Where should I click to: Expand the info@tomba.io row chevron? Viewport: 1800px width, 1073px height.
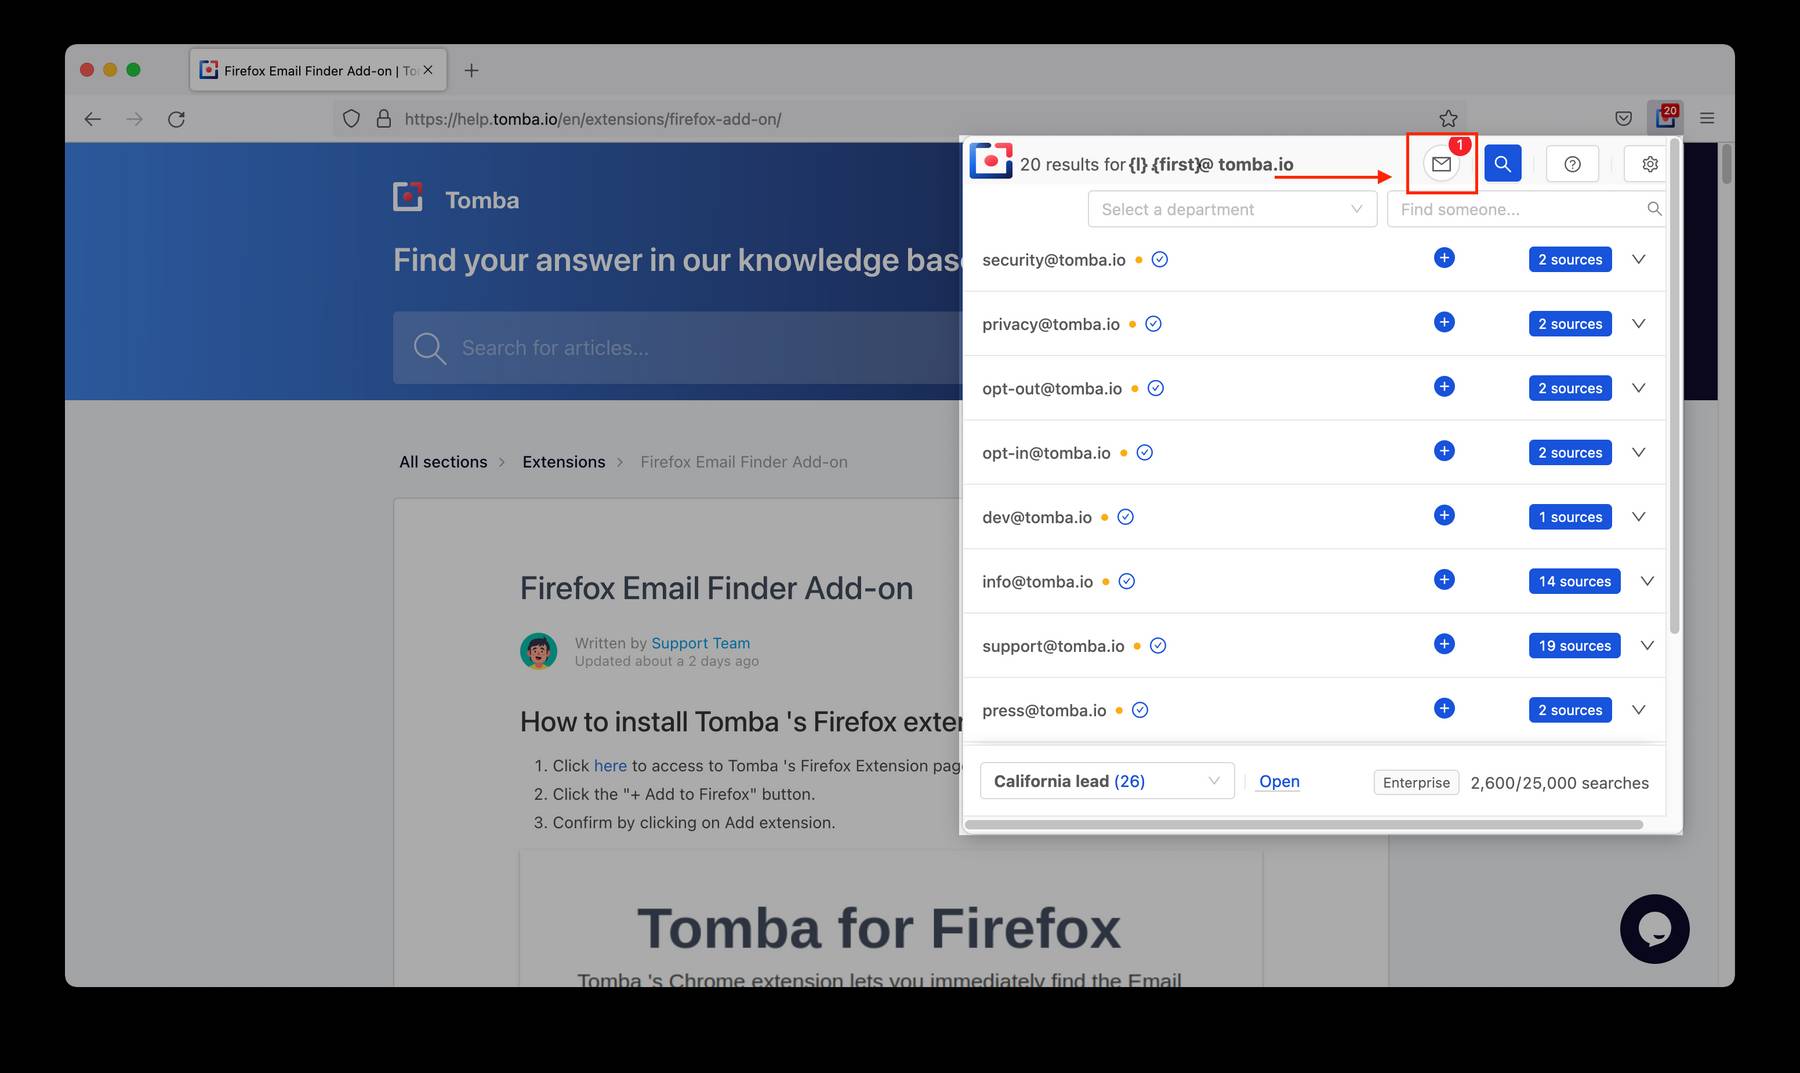click(1647, 581)
